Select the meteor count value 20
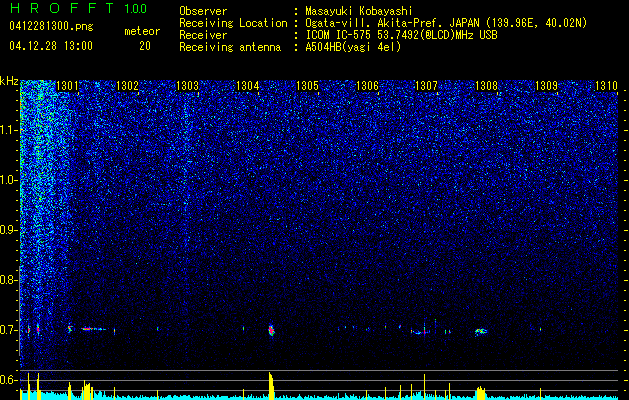The height and width of the screenshot is (400, 629). click(145, 46)
